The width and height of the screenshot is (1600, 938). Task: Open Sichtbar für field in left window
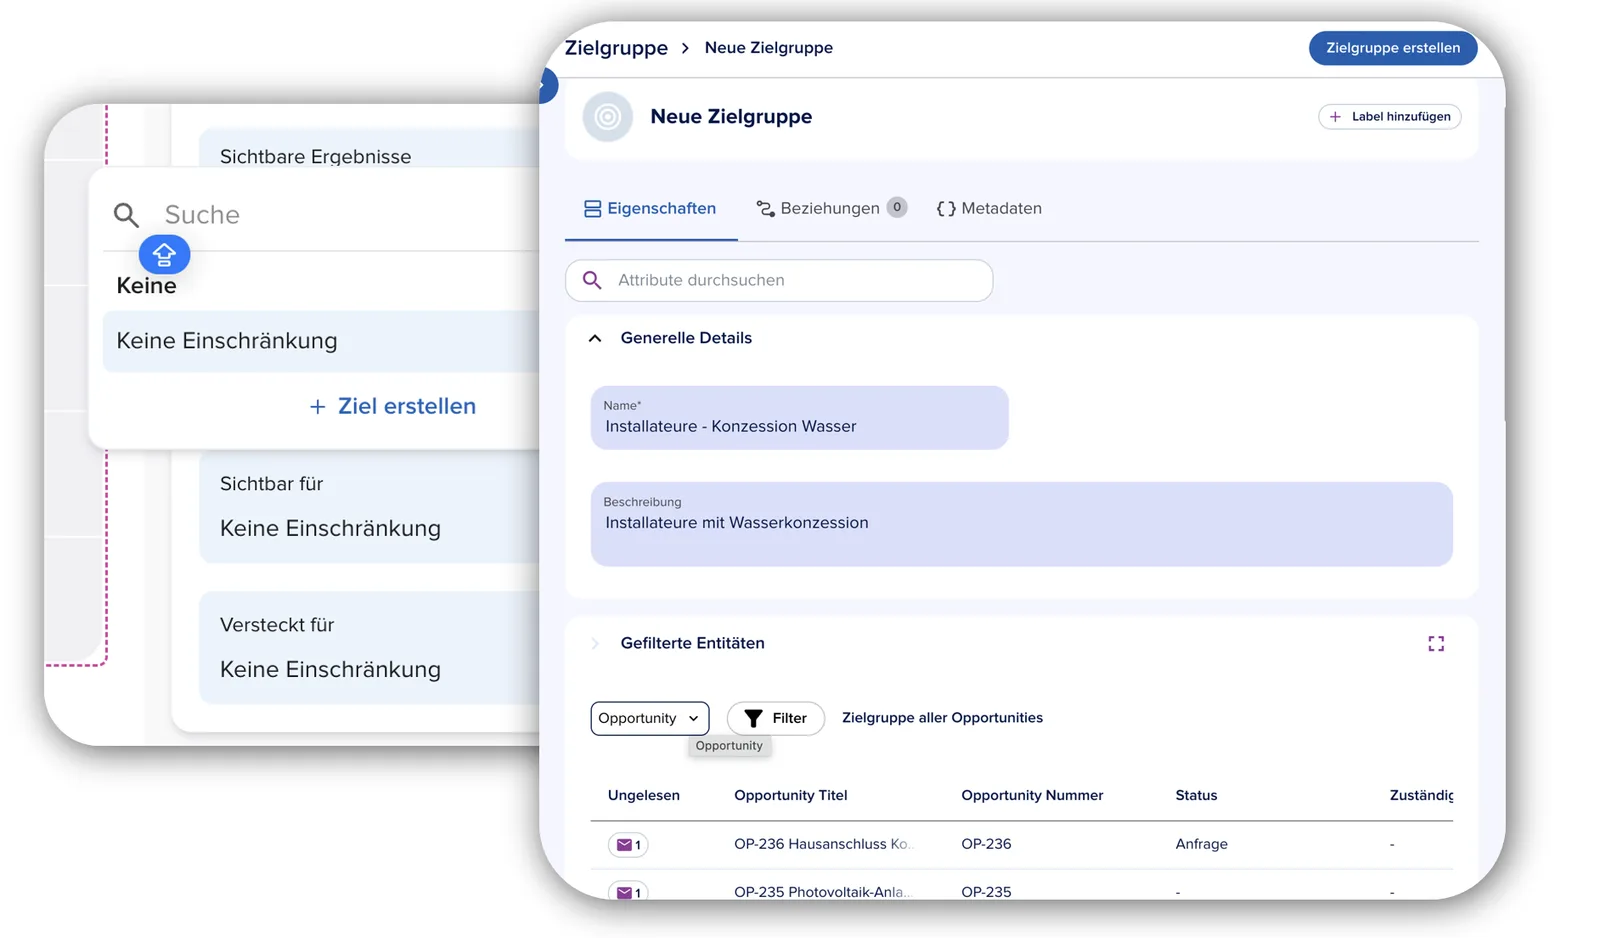point(369,508)
